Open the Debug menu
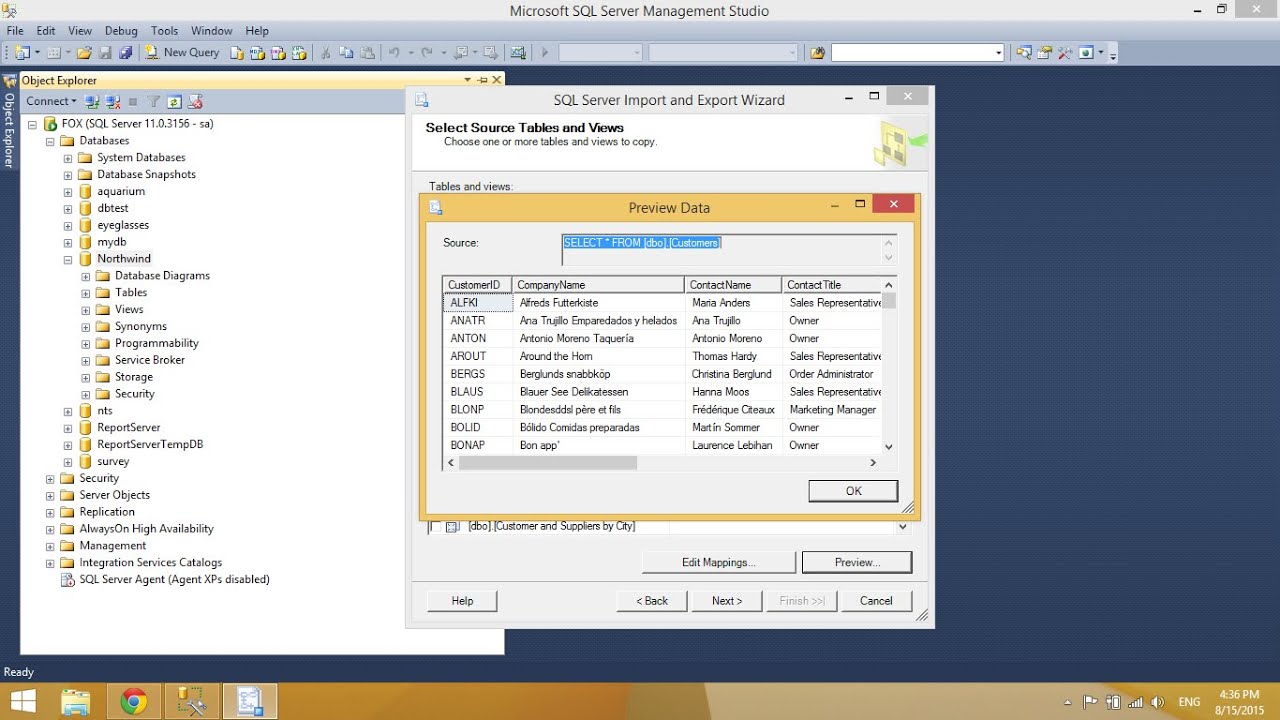The width and height of the screenshot is (1280, 720). click(x=121, y=31)
